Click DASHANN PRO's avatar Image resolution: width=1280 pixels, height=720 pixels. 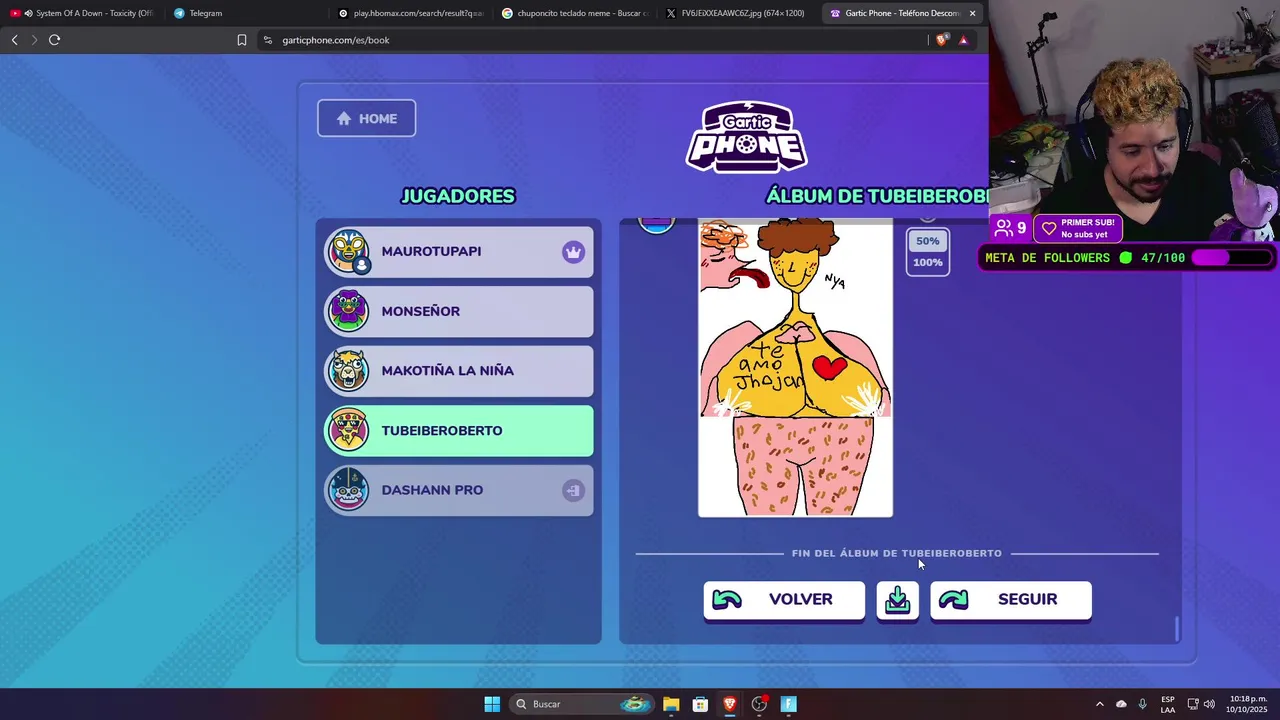pos(348,490)
